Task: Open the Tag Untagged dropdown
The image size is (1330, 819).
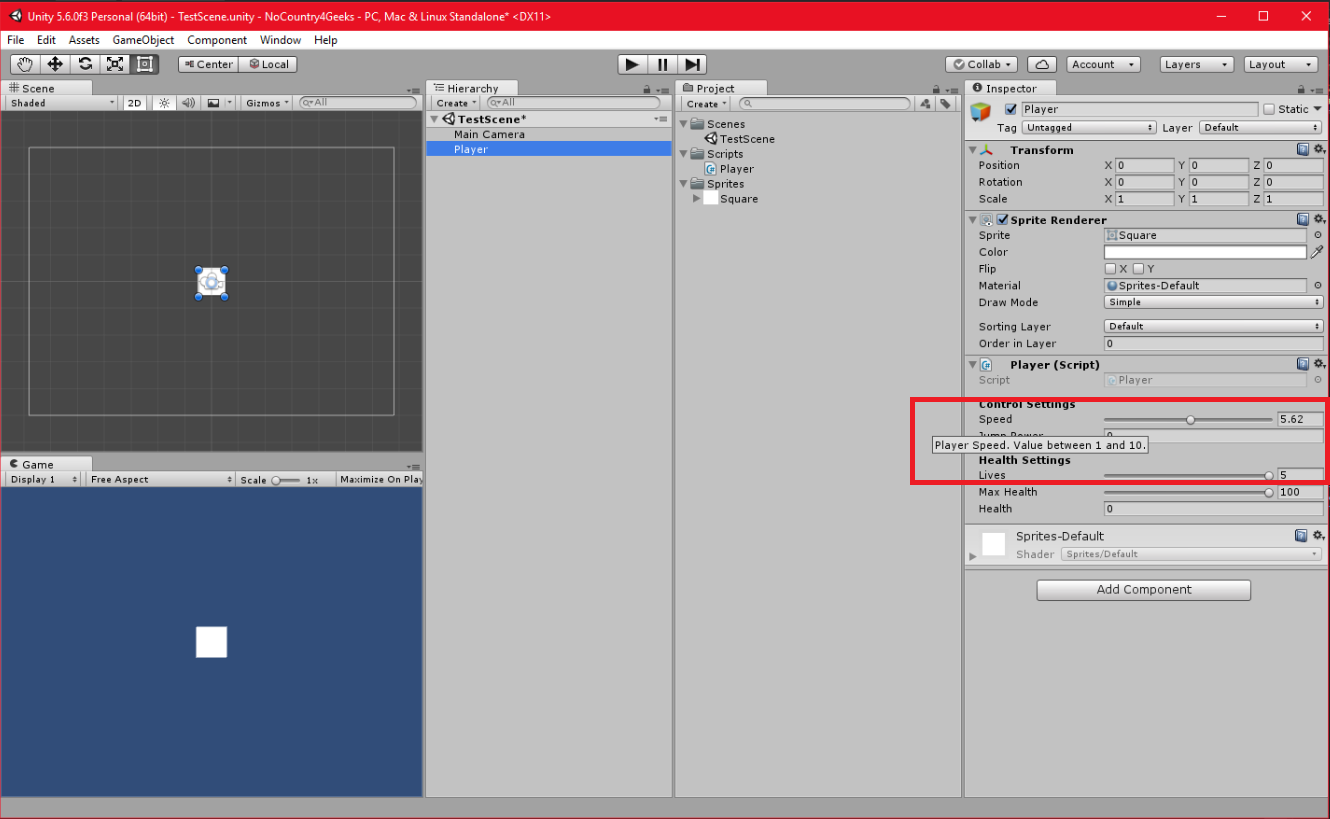Action: 1089,128
